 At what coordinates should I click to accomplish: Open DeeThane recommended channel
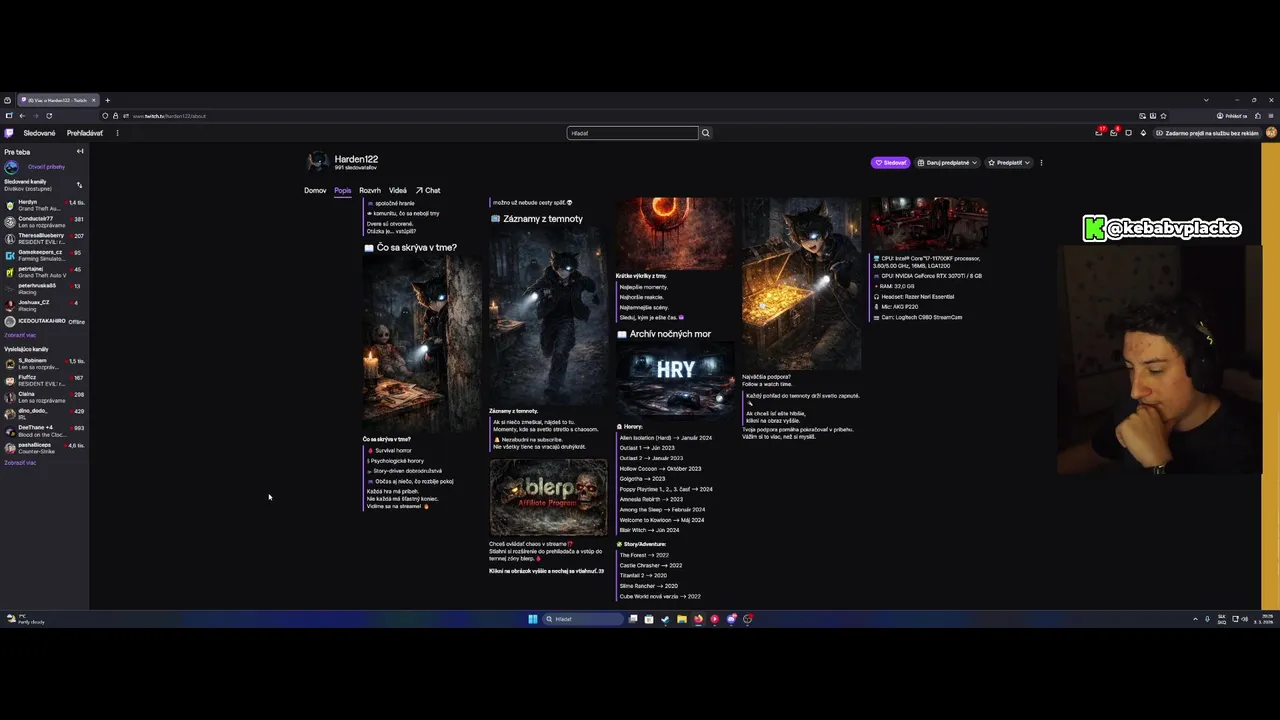(45, 430)
